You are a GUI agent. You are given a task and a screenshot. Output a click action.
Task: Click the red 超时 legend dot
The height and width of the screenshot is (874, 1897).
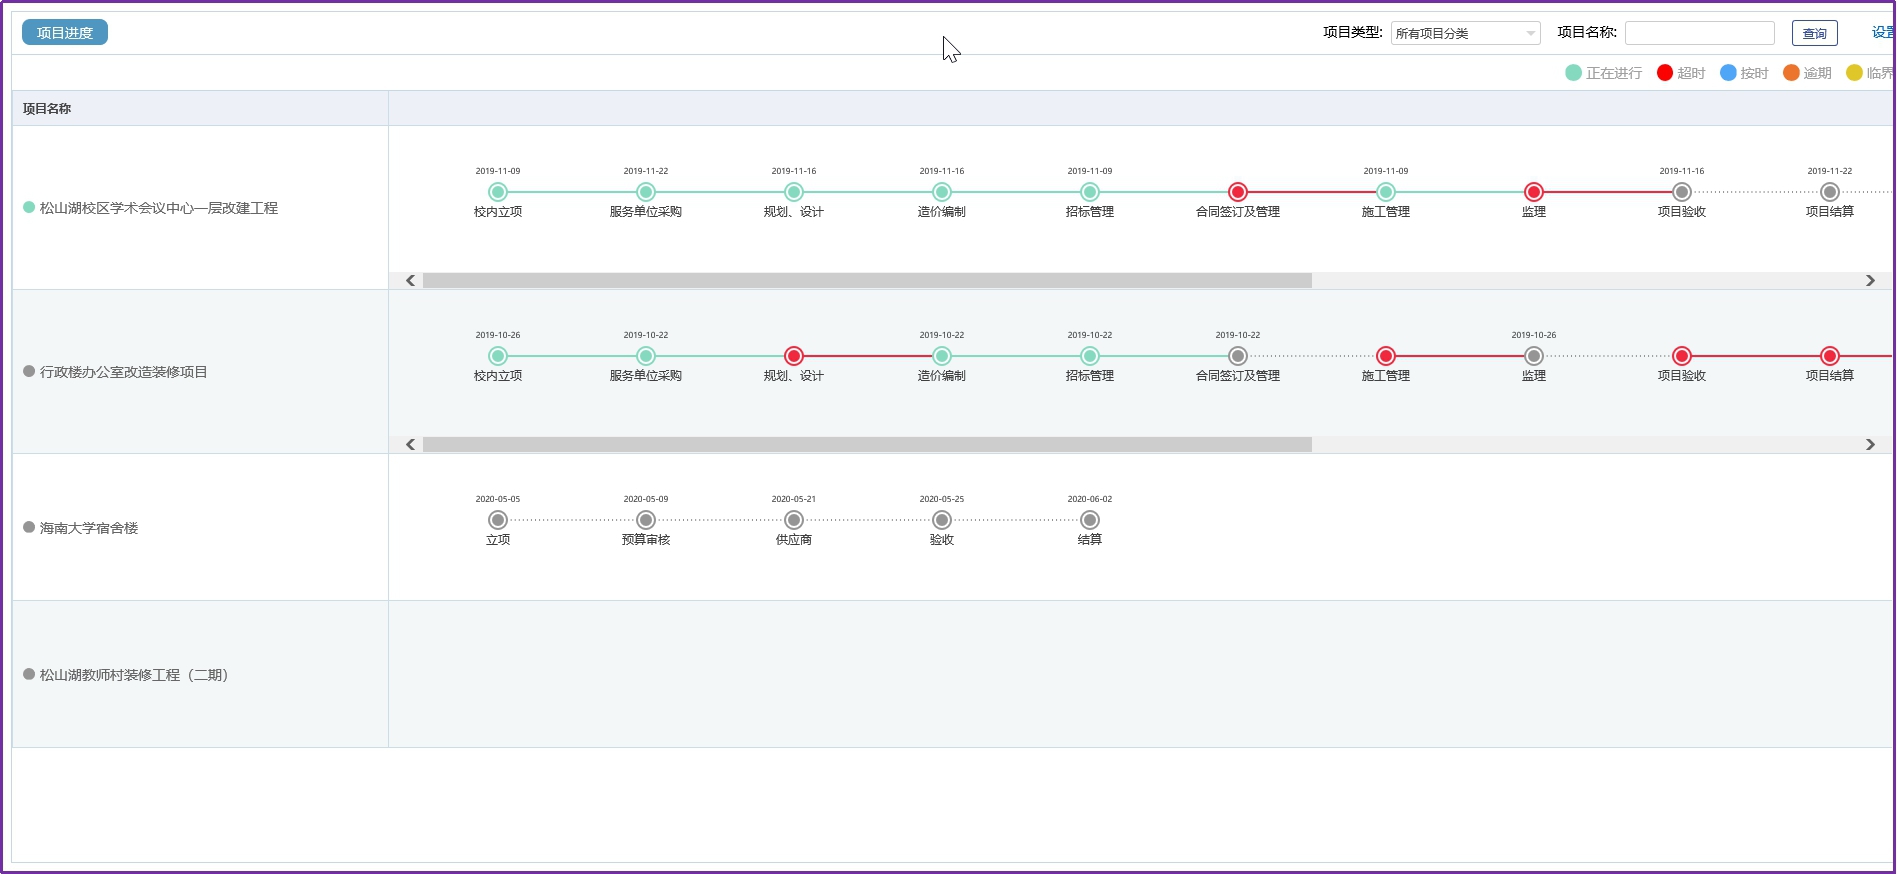[1665, 73]
